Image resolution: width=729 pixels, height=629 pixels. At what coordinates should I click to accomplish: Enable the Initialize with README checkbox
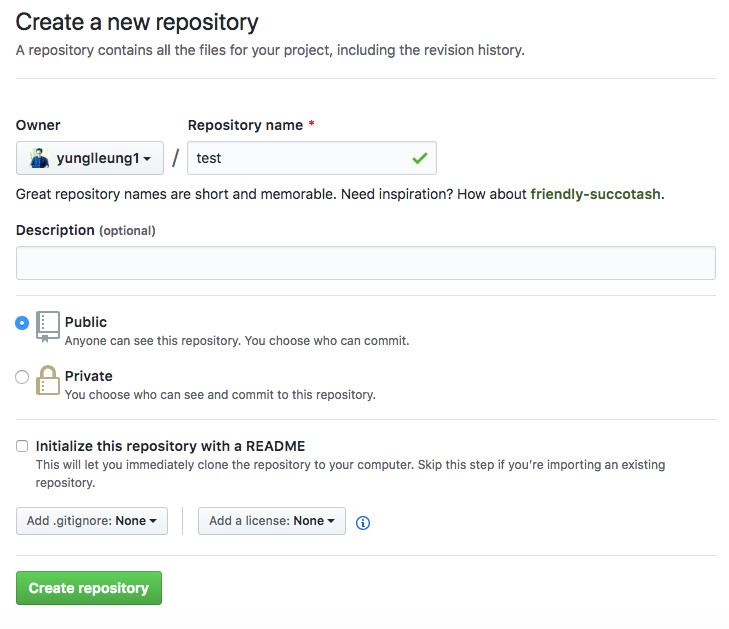click(22, 446)
